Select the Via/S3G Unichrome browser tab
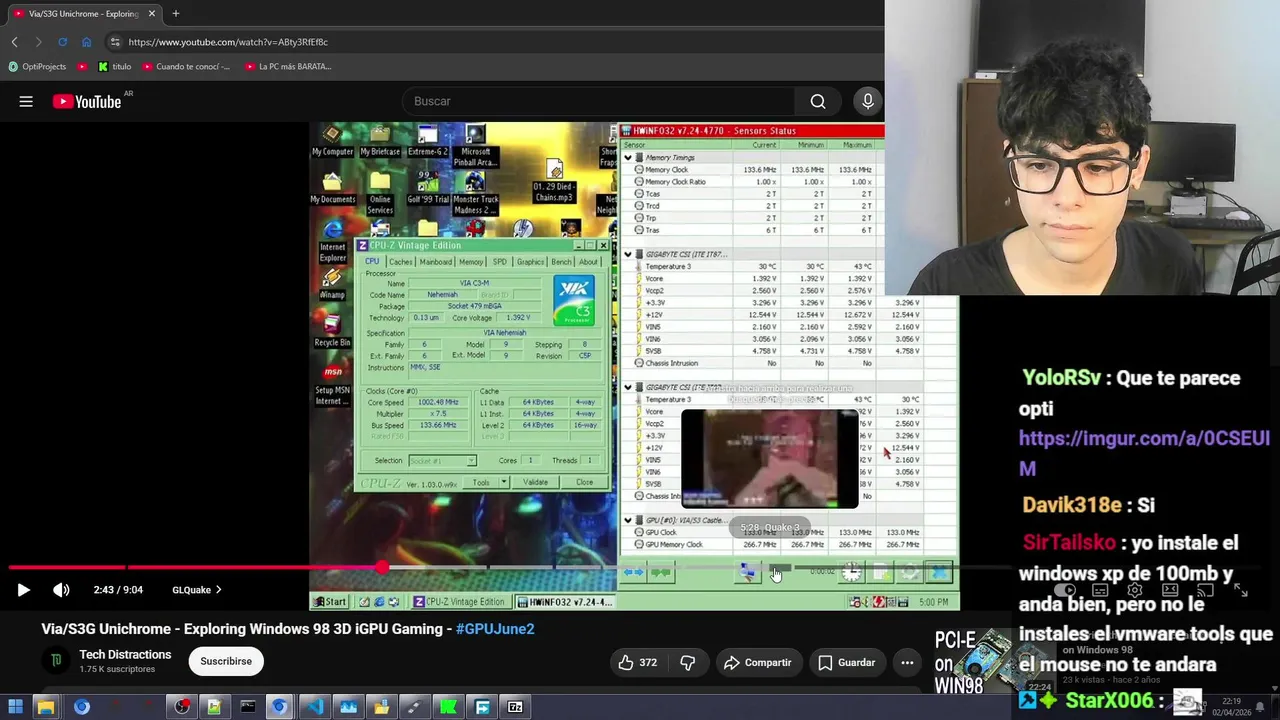Screen dimensions: 1280x720 click(x=84, y=14)
